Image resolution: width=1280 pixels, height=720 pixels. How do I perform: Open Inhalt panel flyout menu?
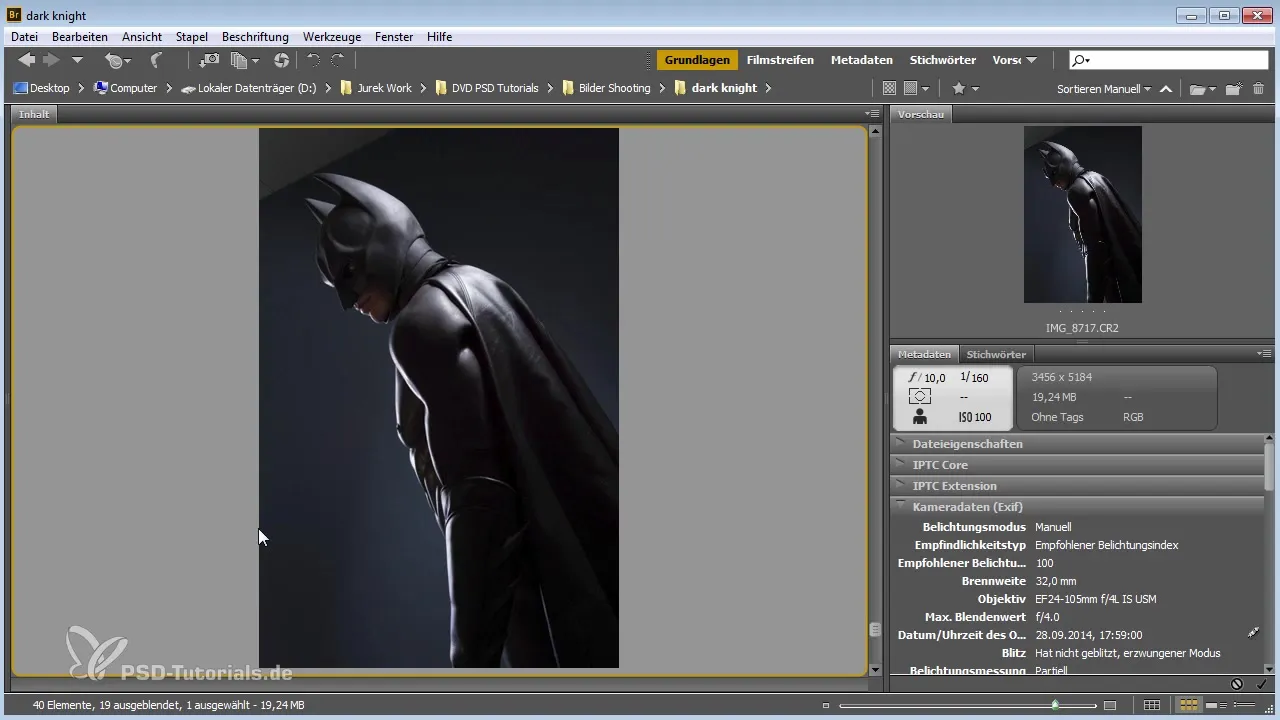click(x=872, y=114)
